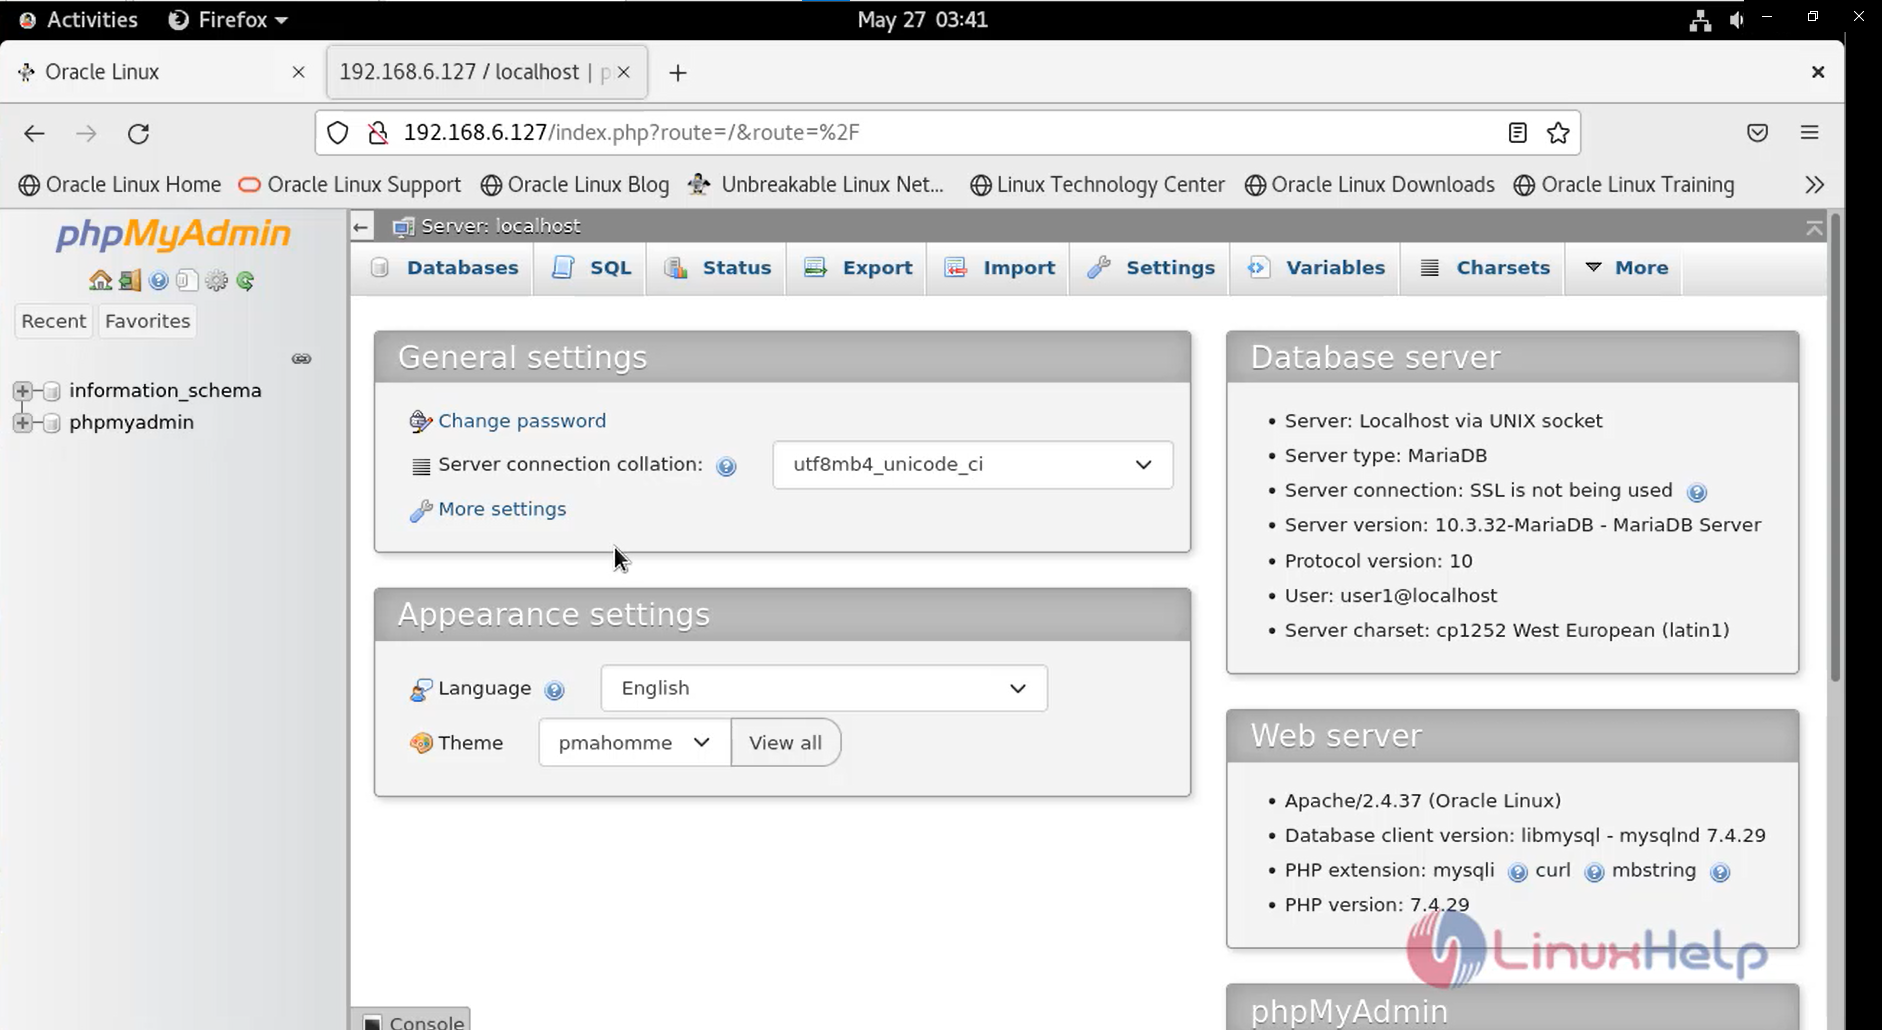Save page to Pocket icon
This screenshot has height=1030, width=1882.
(x=1757, y=133)
